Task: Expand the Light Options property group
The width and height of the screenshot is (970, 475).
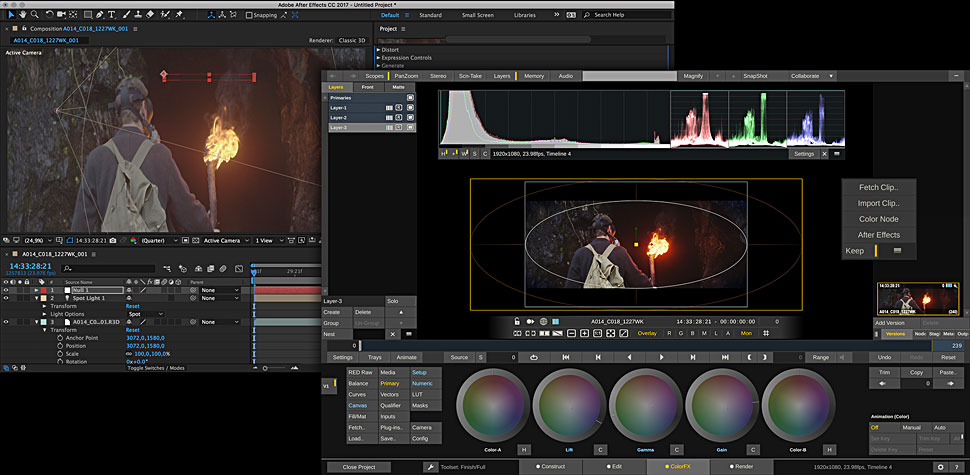Action: pos(44,314)
